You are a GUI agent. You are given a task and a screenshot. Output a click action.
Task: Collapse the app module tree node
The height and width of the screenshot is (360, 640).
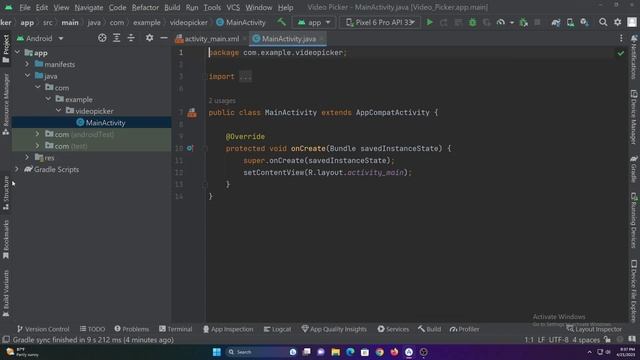[x=18, y=53]
